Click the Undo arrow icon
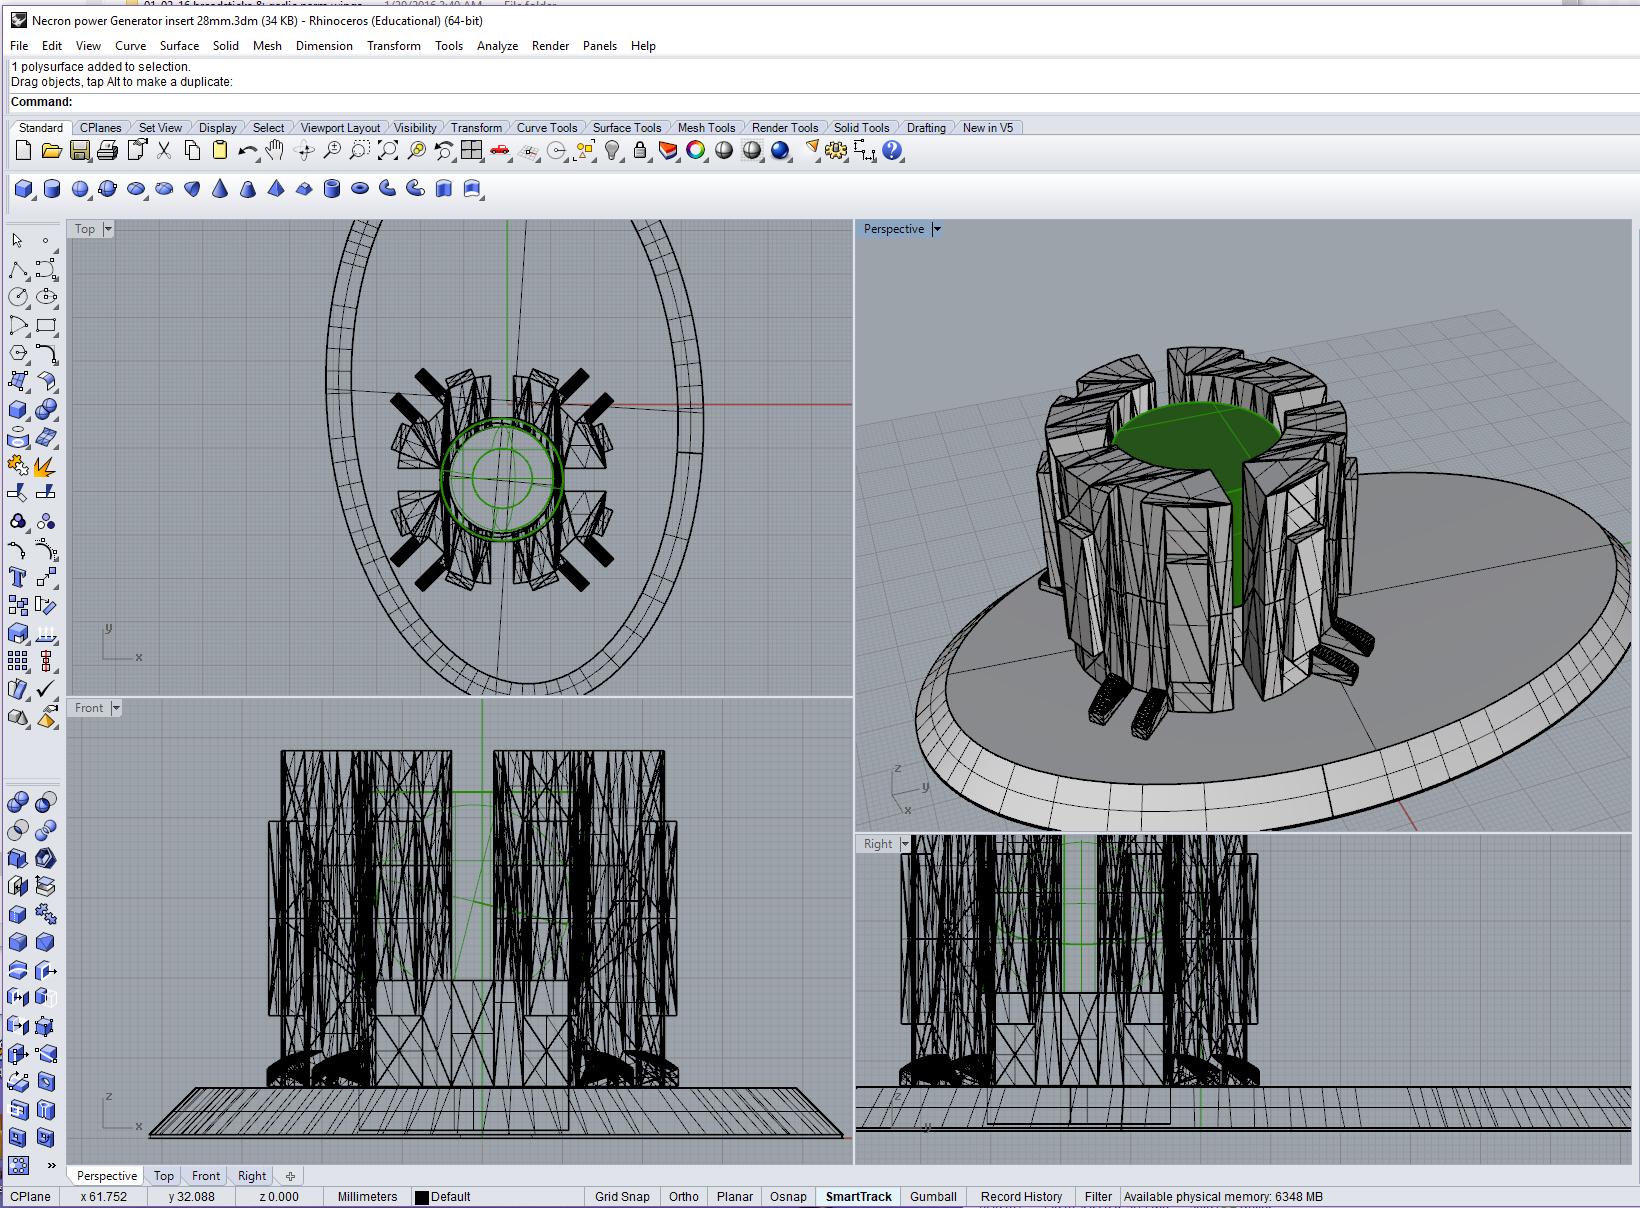The height and width of the screenshot is (1208, 1640). pos(247,151)
